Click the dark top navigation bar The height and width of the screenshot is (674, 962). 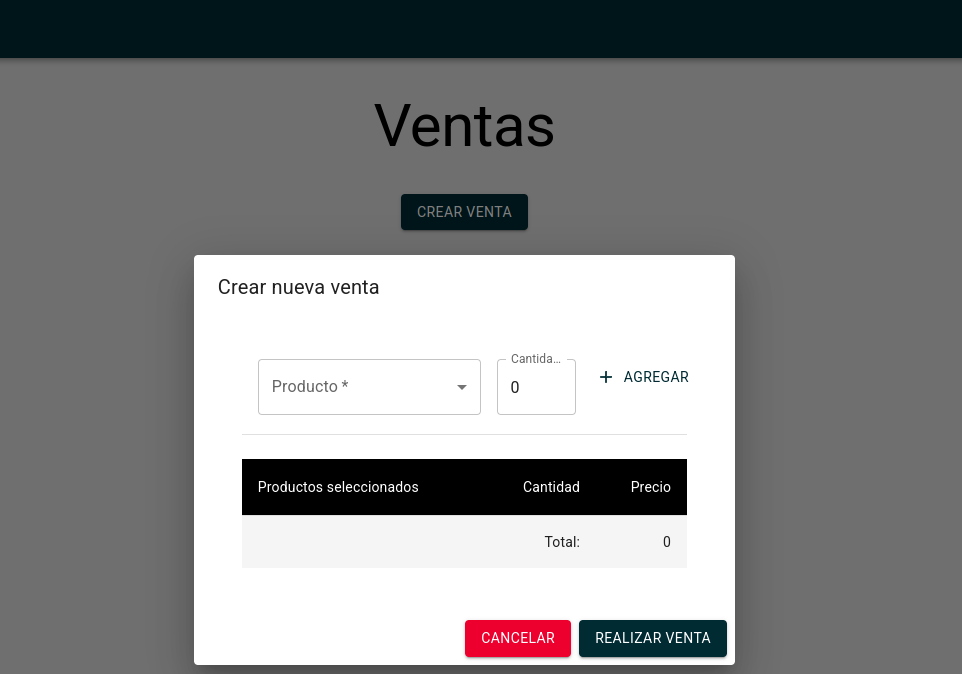pos(481,29)
